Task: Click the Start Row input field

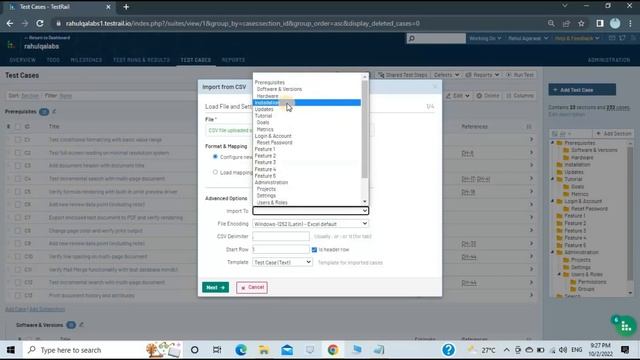Action: (281, 249)
